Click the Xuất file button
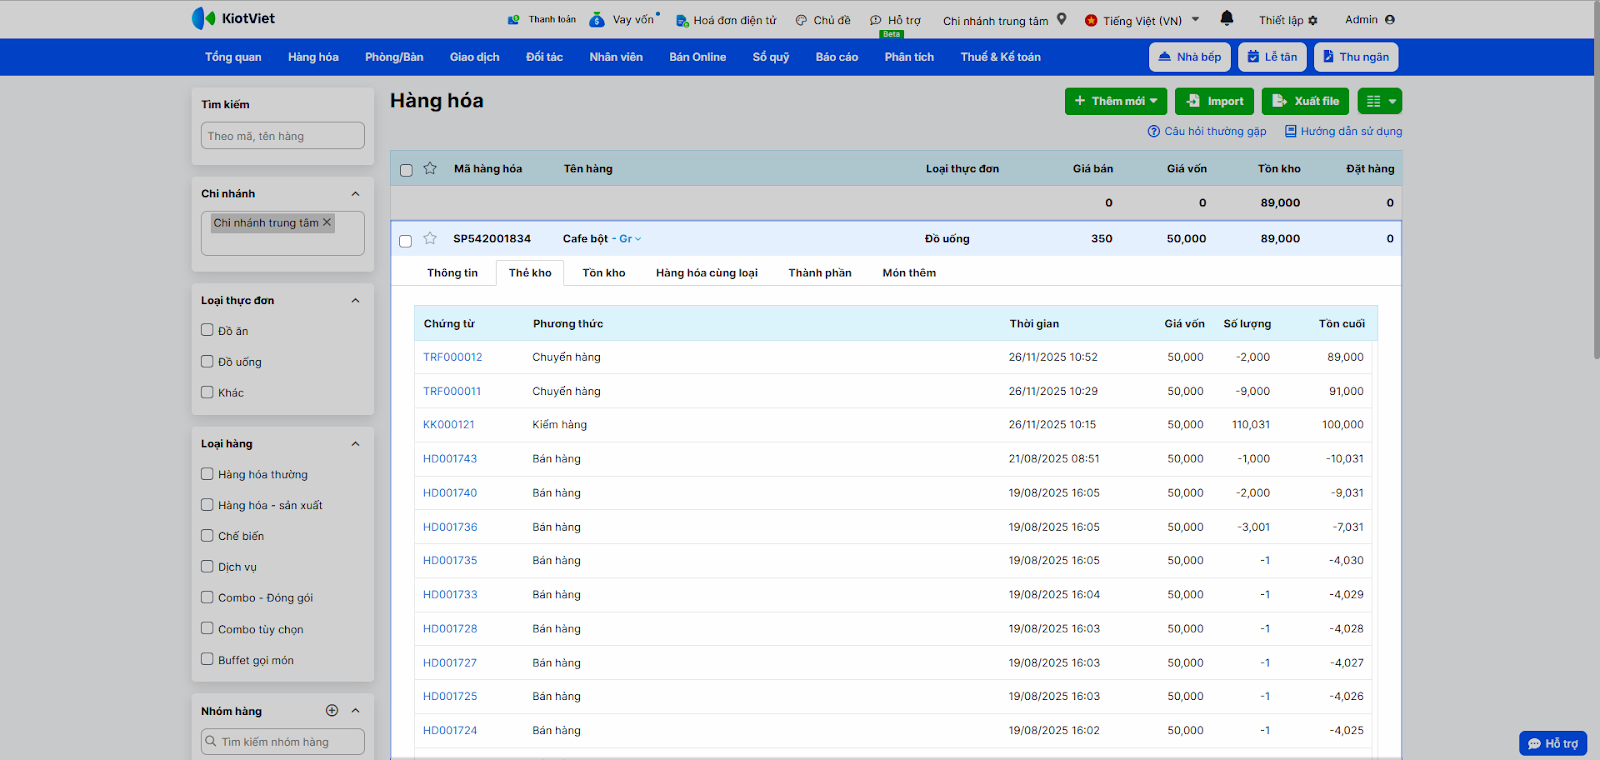The width and height of the screenshot is (1600, 760). [x=1306, y=101]
